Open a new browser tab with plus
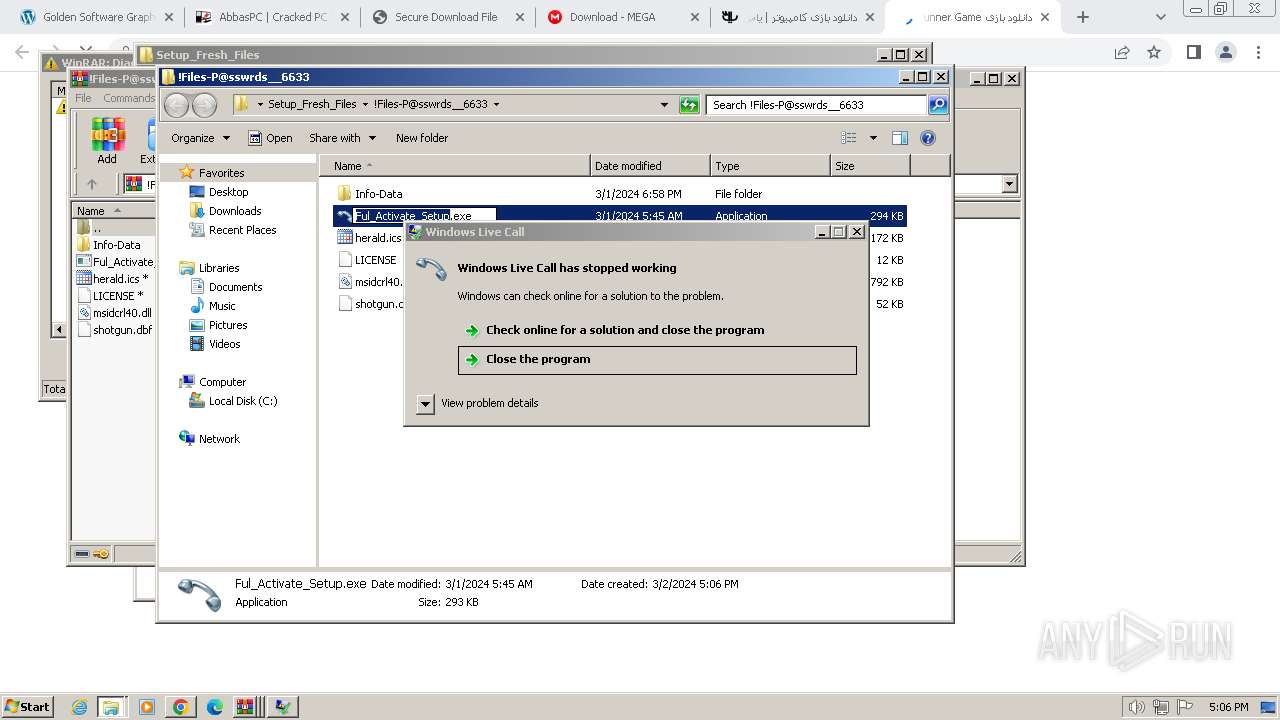Screen dimensions: 1280x720 [1082, 17]
